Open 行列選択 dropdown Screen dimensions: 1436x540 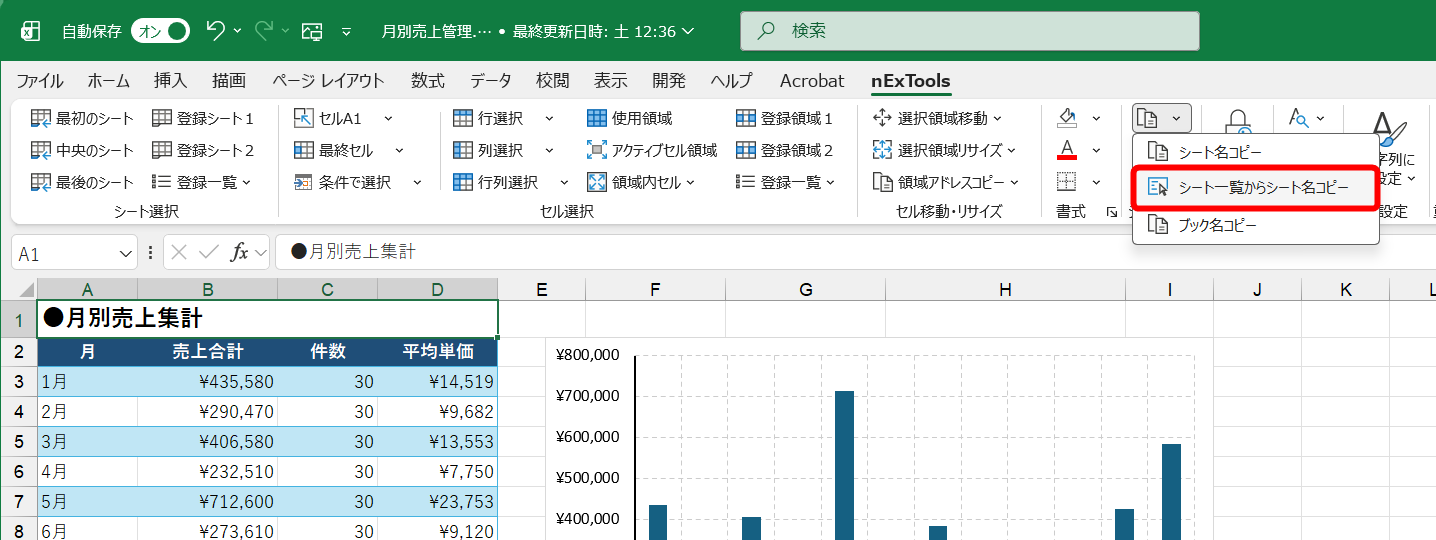[x=564, y=182]
